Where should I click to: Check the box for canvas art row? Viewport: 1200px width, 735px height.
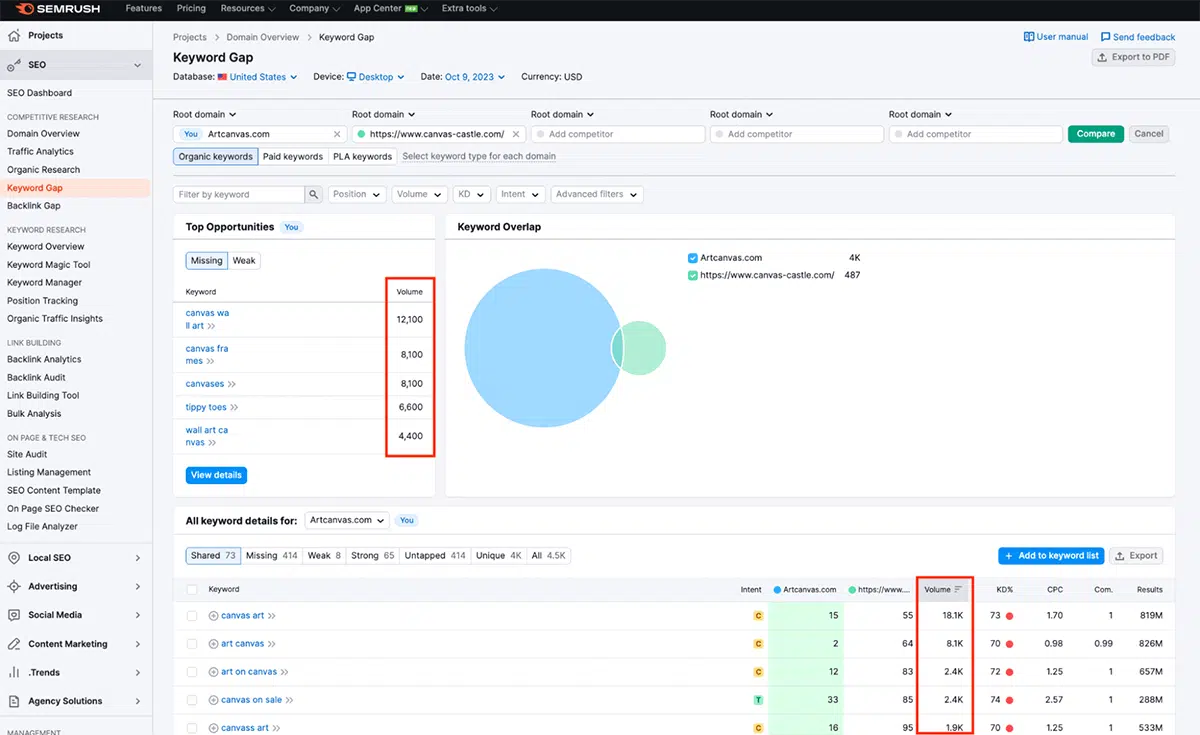pyautogui.click(x=192, y=616)
